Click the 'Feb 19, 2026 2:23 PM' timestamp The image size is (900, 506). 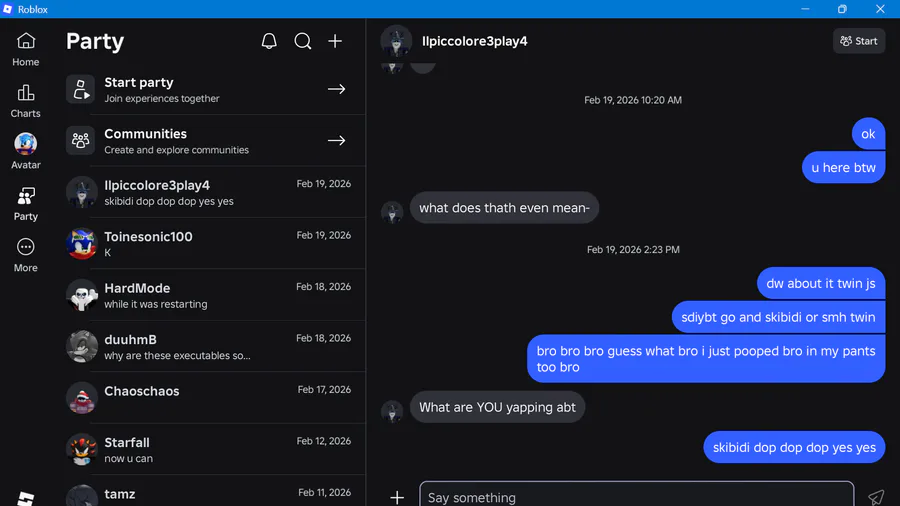tap(633, 250)
